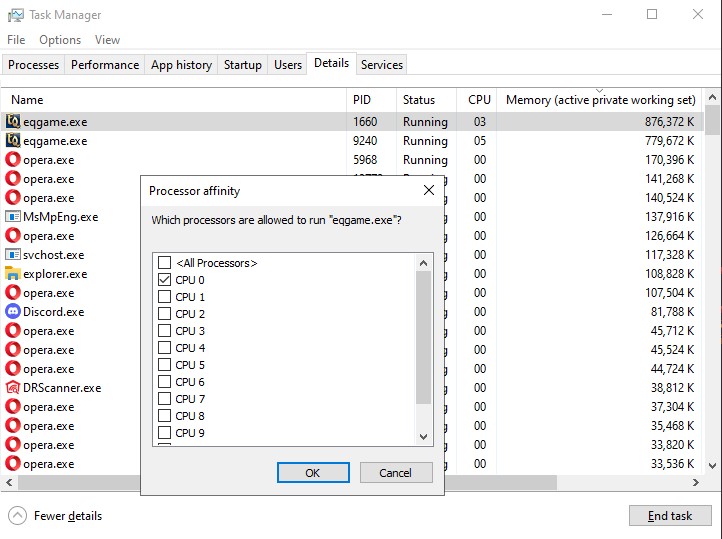Image resolution: width=722 pixels, height=539 pixels.
Task: Confirm affinity with OK button
Action: pyautogui.click(x=312, y=473)
